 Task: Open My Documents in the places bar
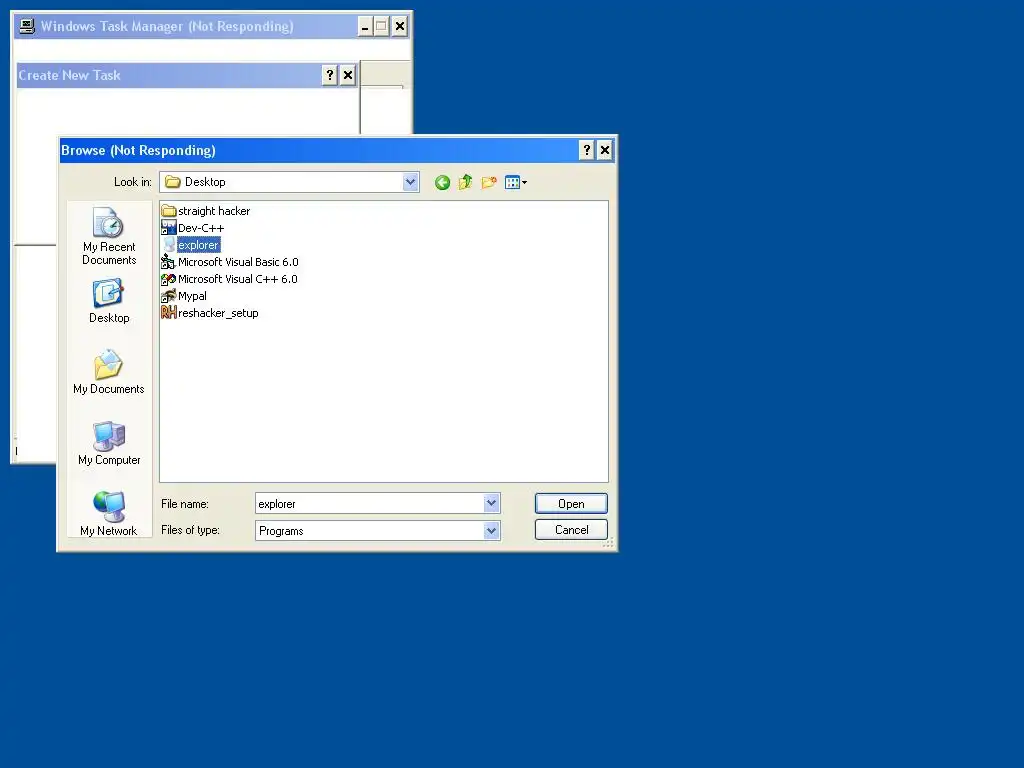point(109,372)
